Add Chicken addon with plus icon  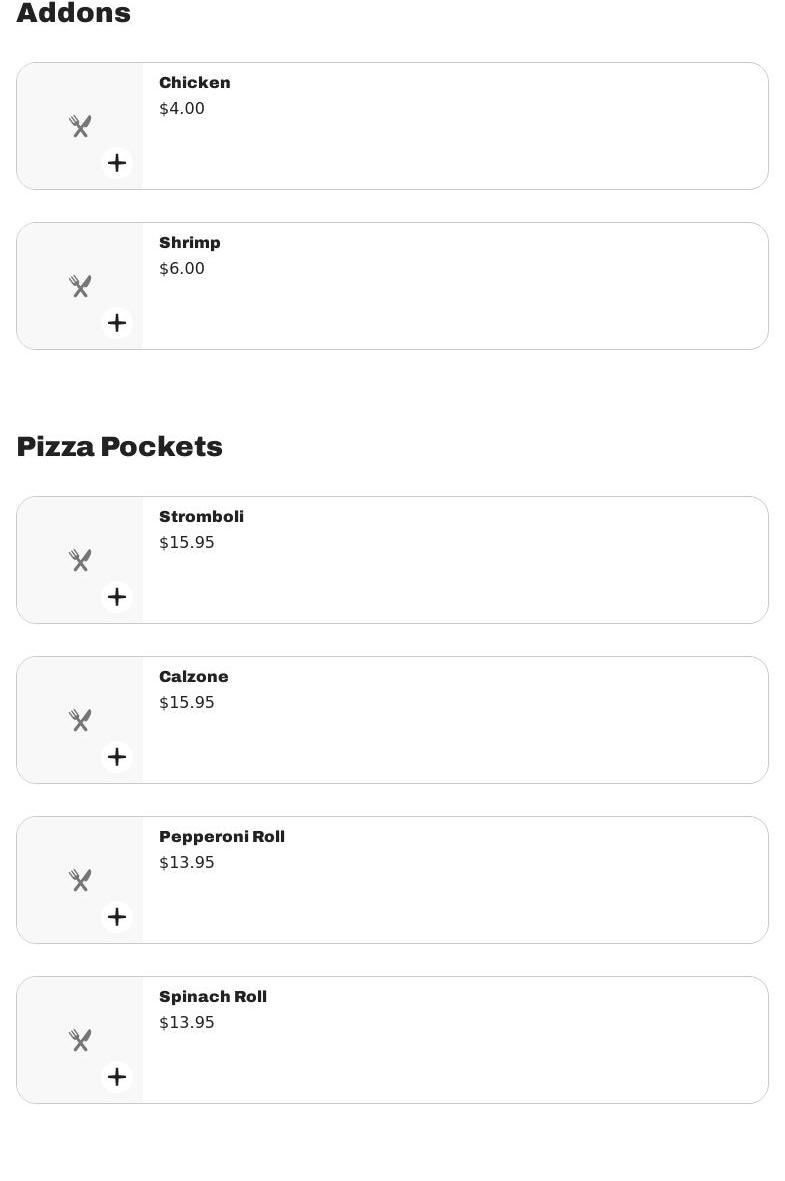tap(117, 163)
